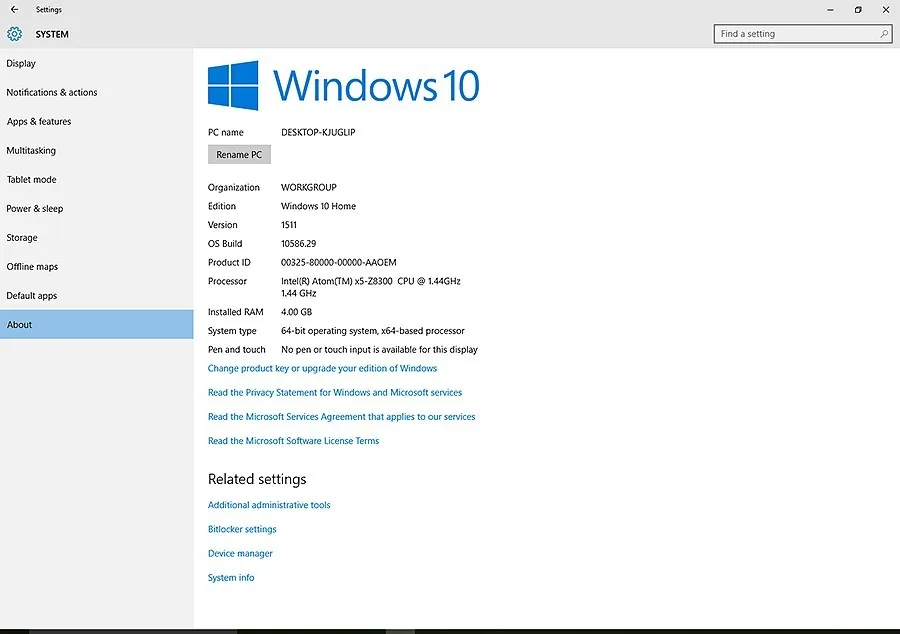The width and height of the screenshot is (900, 634).
Task: Minimize the Settings window
Action: pyautogui.click(x=830, y=10)
